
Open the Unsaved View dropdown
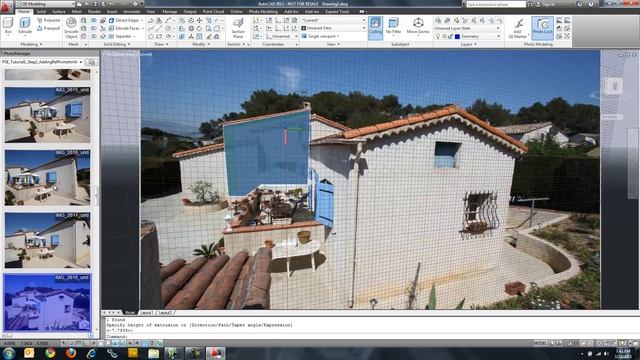[x=333, y=28]
